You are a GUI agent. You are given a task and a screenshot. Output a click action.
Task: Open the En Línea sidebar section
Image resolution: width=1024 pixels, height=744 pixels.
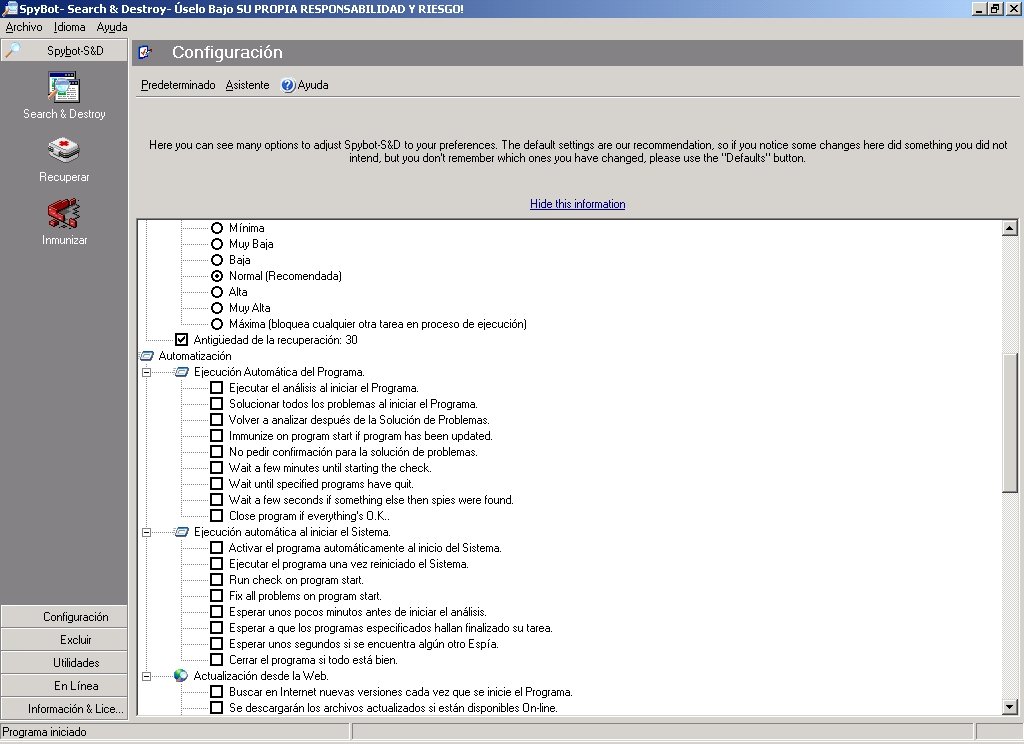point(64,685)
